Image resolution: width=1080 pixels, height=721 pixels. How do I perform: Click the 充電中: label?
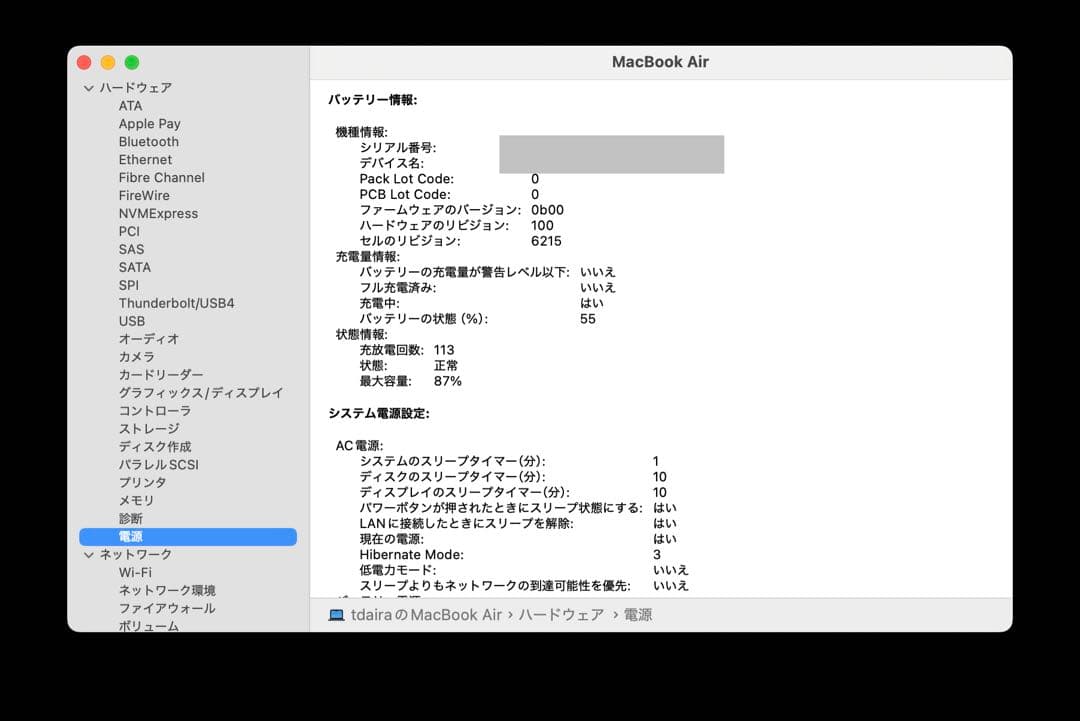(380, 303)
